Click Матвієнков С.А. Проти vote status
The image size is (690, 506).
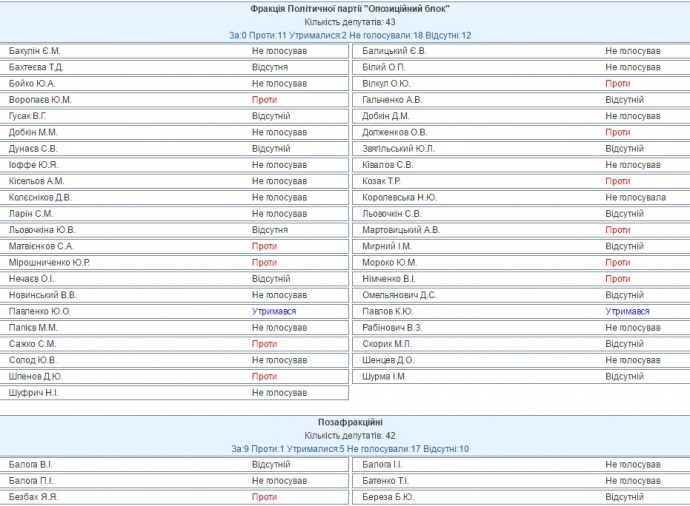pos(264,246)
